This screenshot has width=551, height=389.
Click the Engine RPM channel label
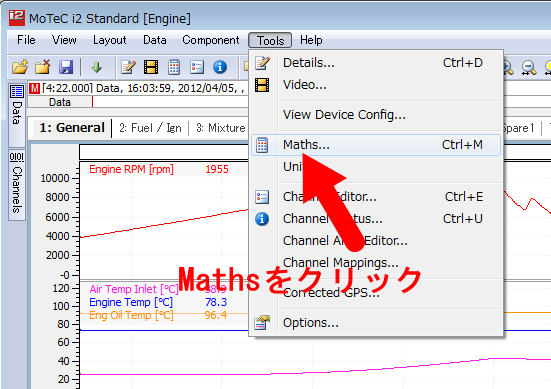pyautogui.click(x=131, y=169)
